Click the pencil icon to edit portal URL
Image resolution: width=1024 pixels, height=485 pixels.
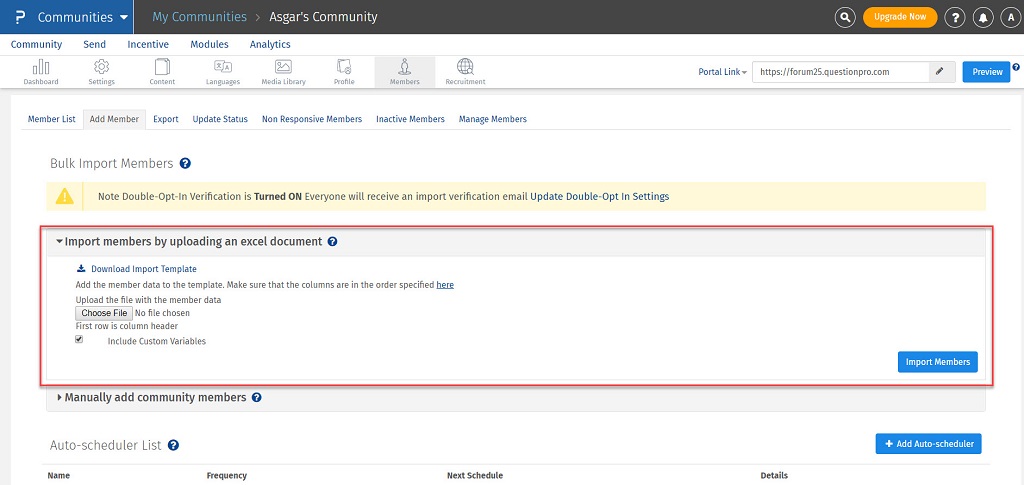939,72
